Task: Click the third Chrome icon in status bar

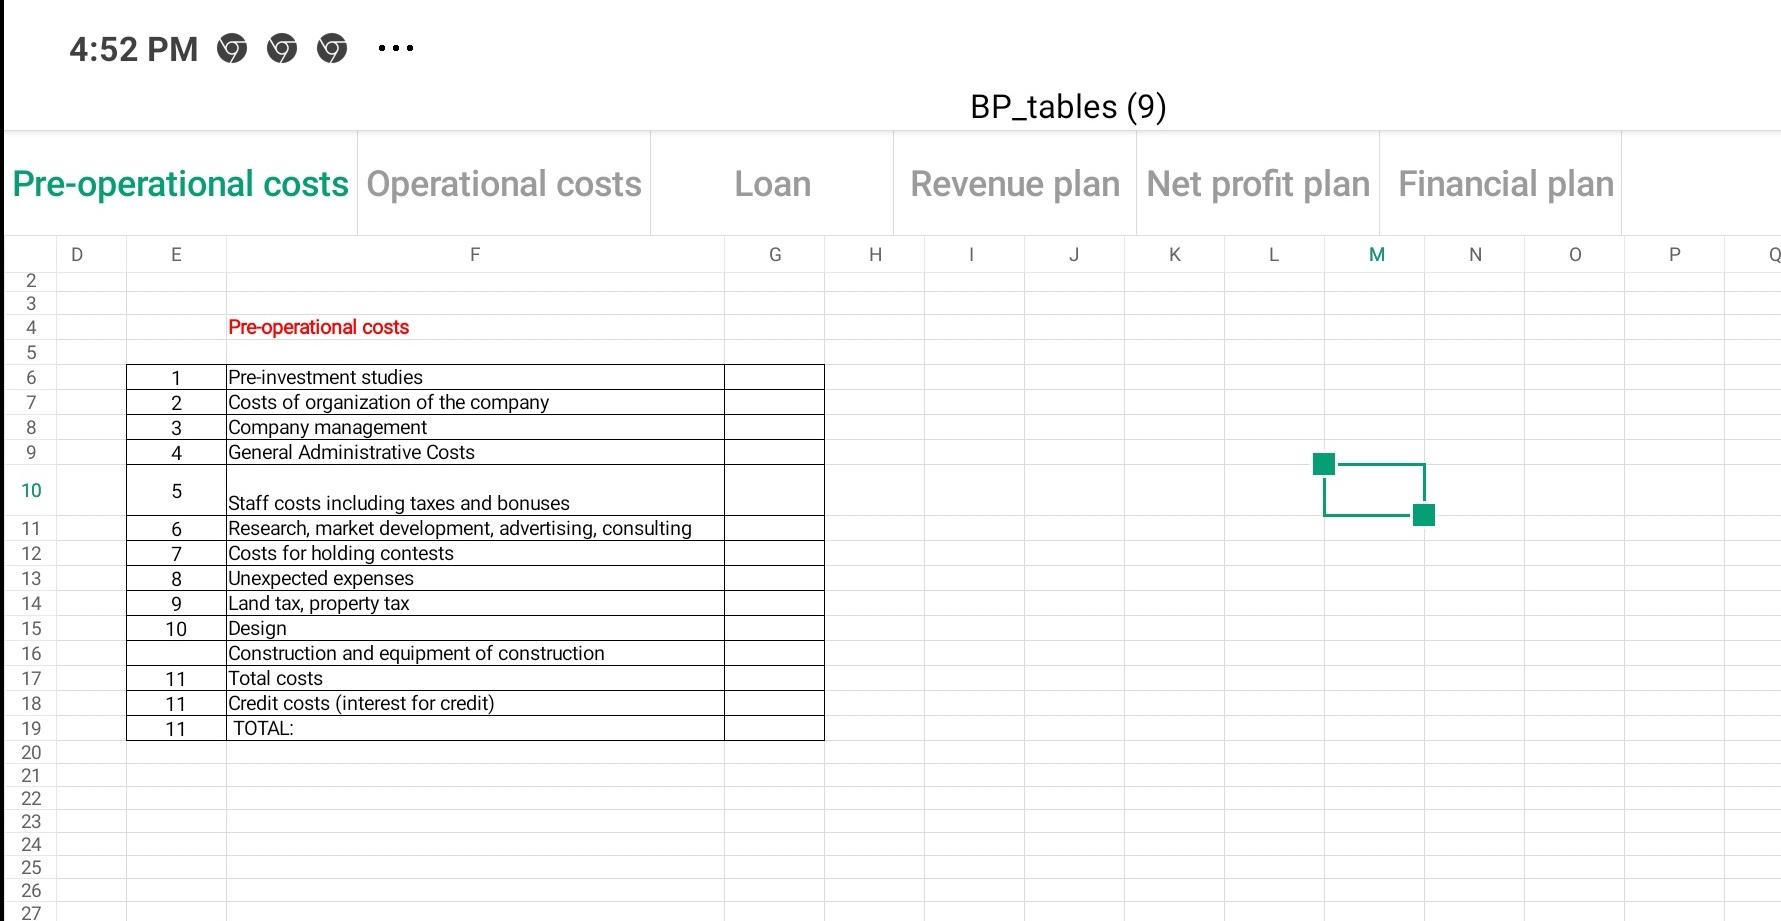Action: [333, 47]
